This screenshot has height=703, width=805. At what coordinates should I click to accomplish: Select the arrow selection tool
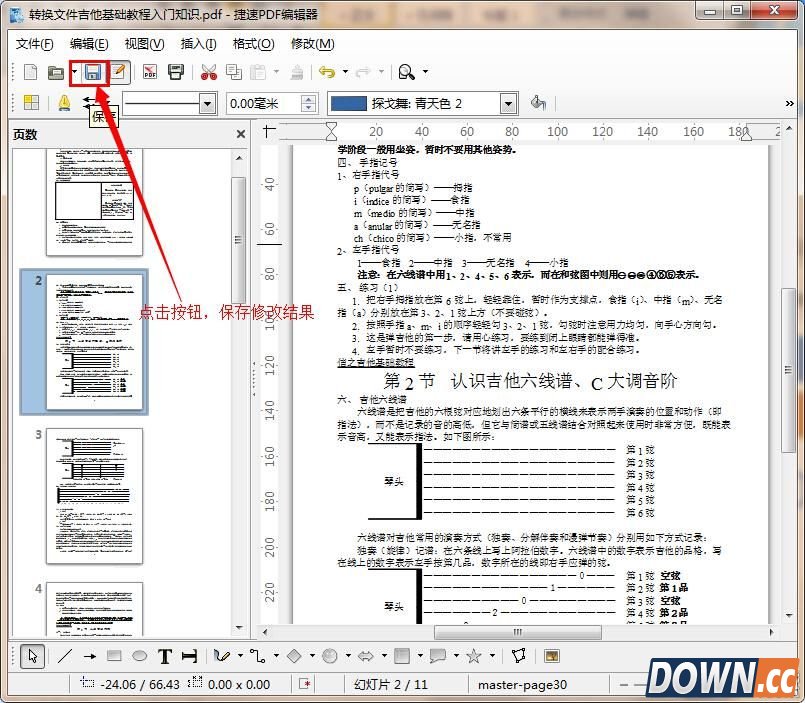click(x=32, y=656)
